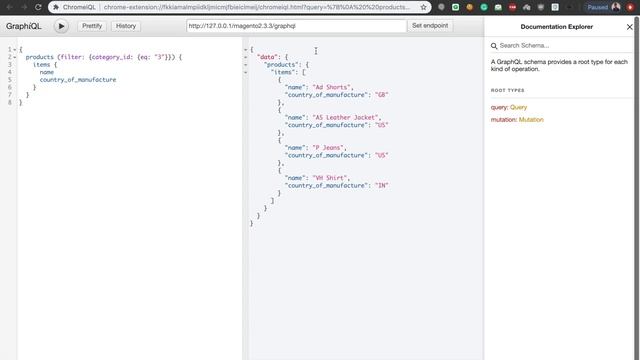Click the Set endpoint button
This screenshot has width=640, height=360.
point(430,26)
